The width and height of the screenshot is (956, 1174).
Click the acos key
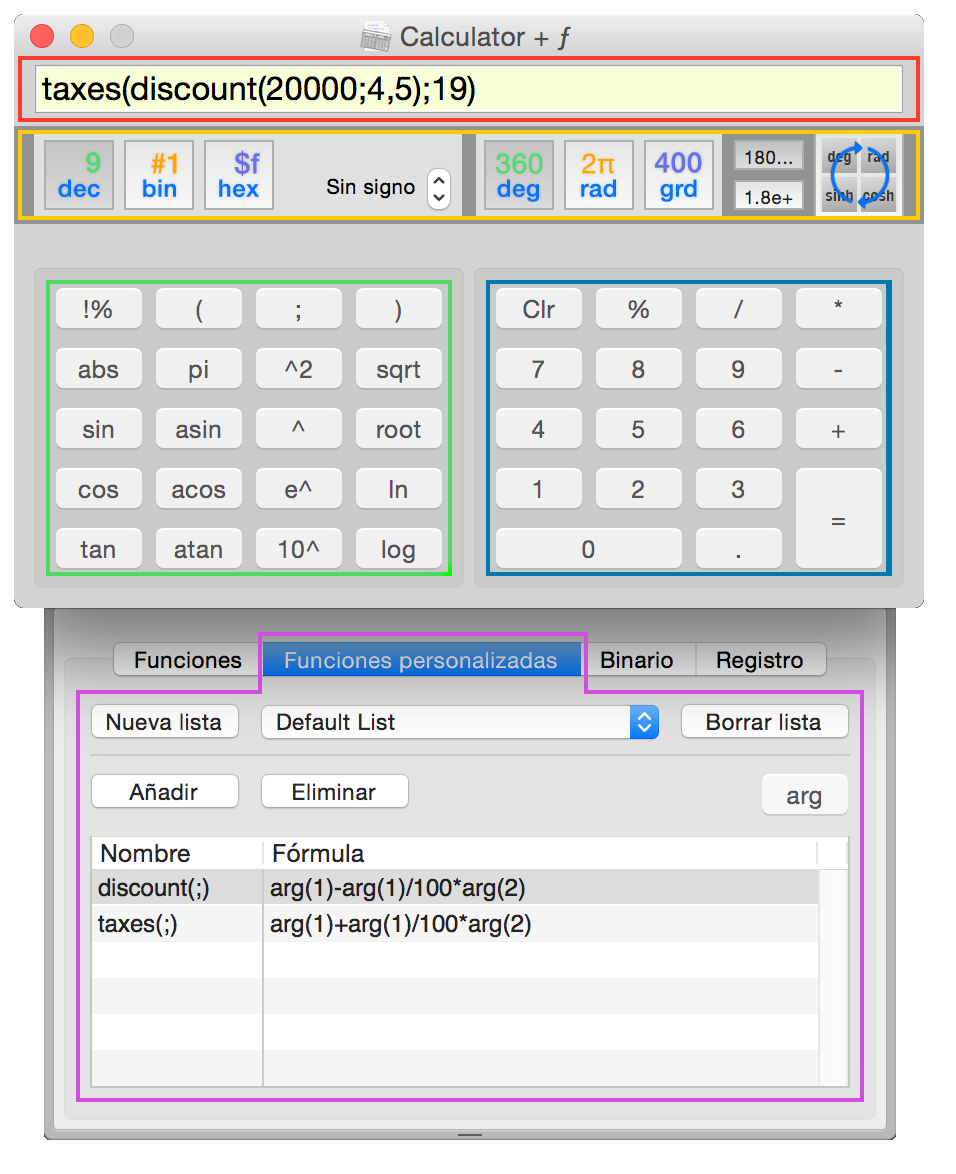198,489
